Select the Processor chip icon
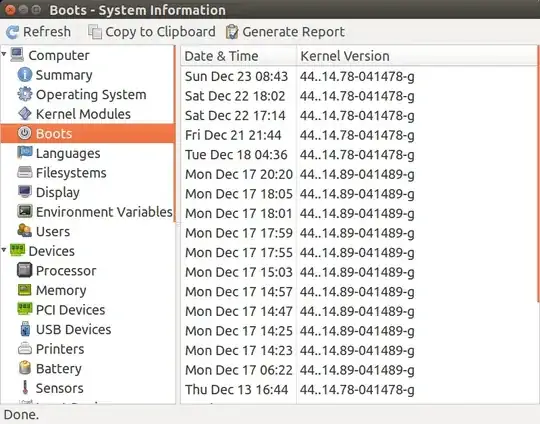This screenshot has height=424, width=540. tap(25, 270)
